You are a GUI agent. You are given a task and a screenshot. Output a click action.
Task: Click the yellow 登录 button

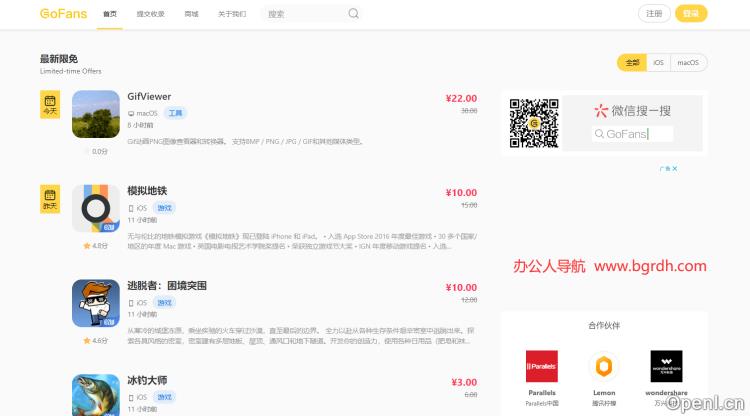[691, 14]
